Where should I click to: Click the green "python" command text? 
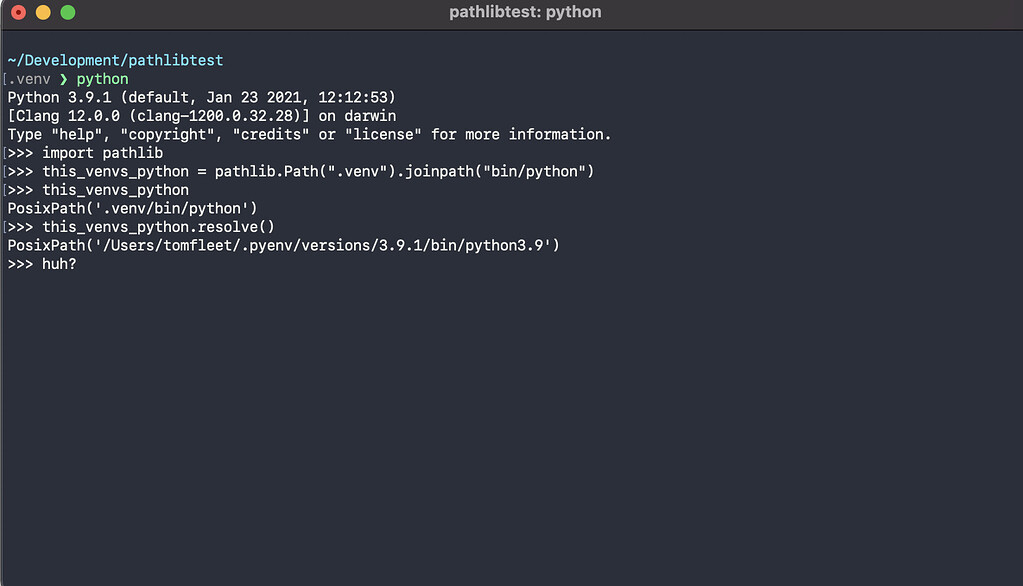102,79
